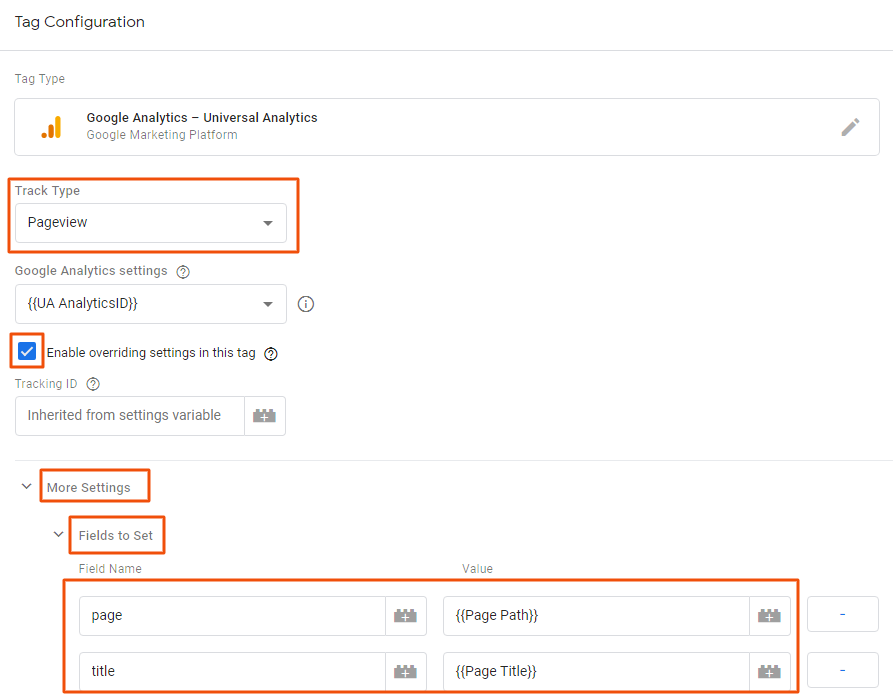Click variable picker icon next to {{Page Path}} value
The image size is (893, 696).
[x=769, y=616]
